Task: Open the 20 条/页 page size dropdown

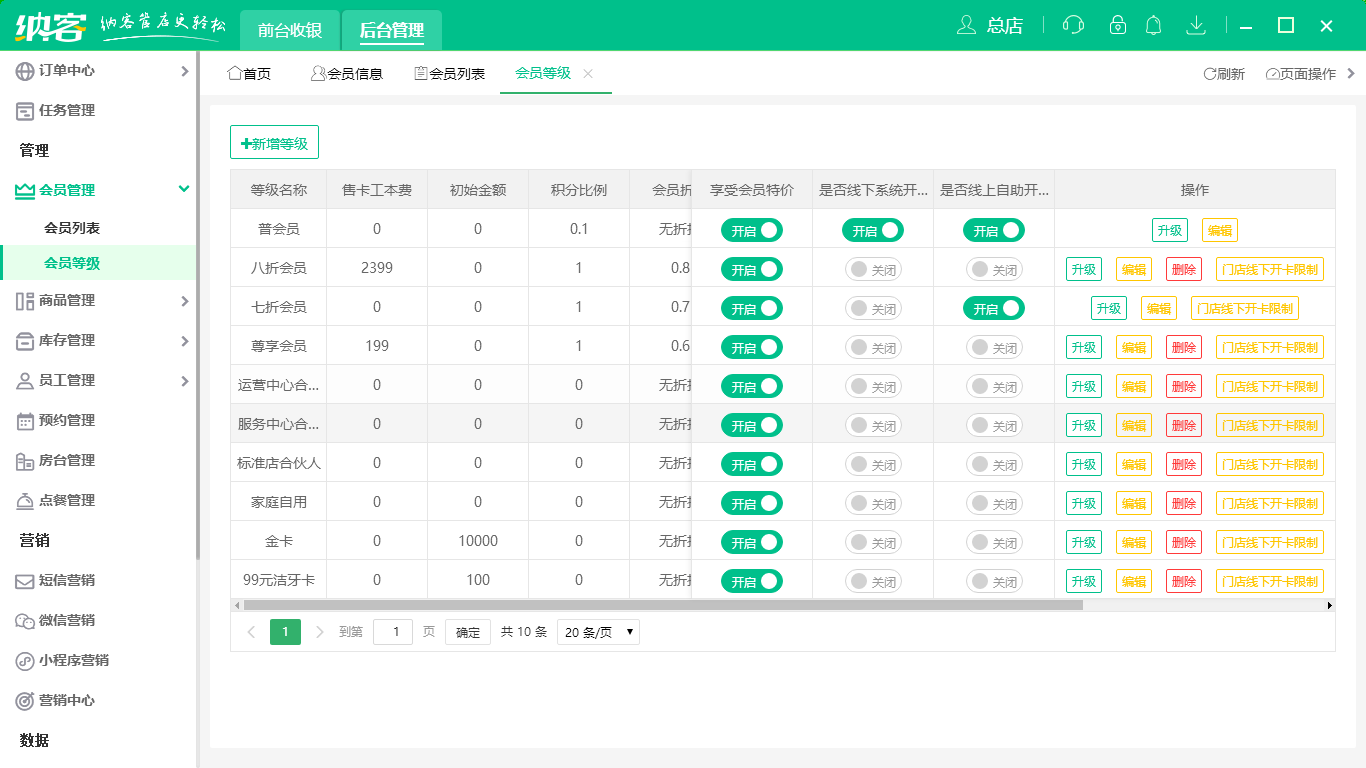Action: [598, 632]
